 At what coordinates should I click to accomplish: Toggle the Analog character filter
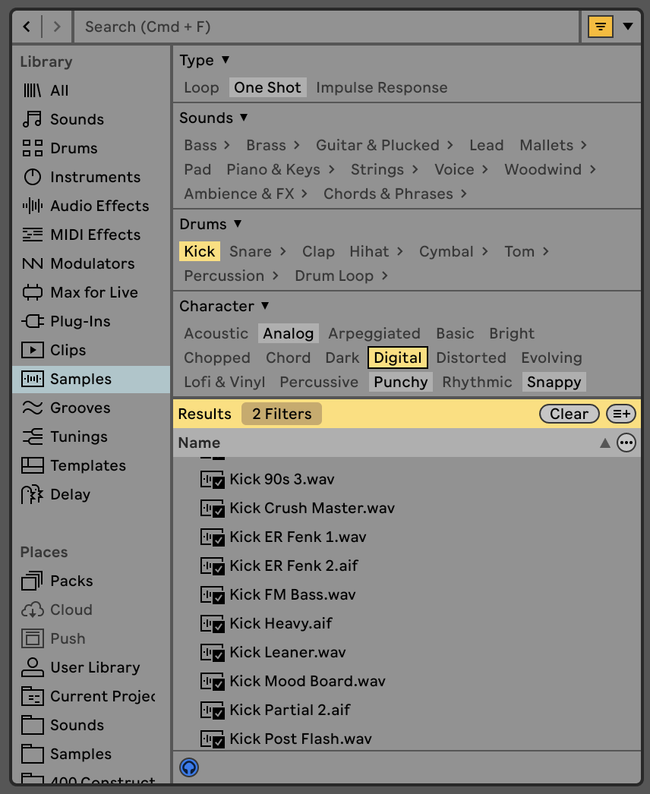click(x=288, y=334)
